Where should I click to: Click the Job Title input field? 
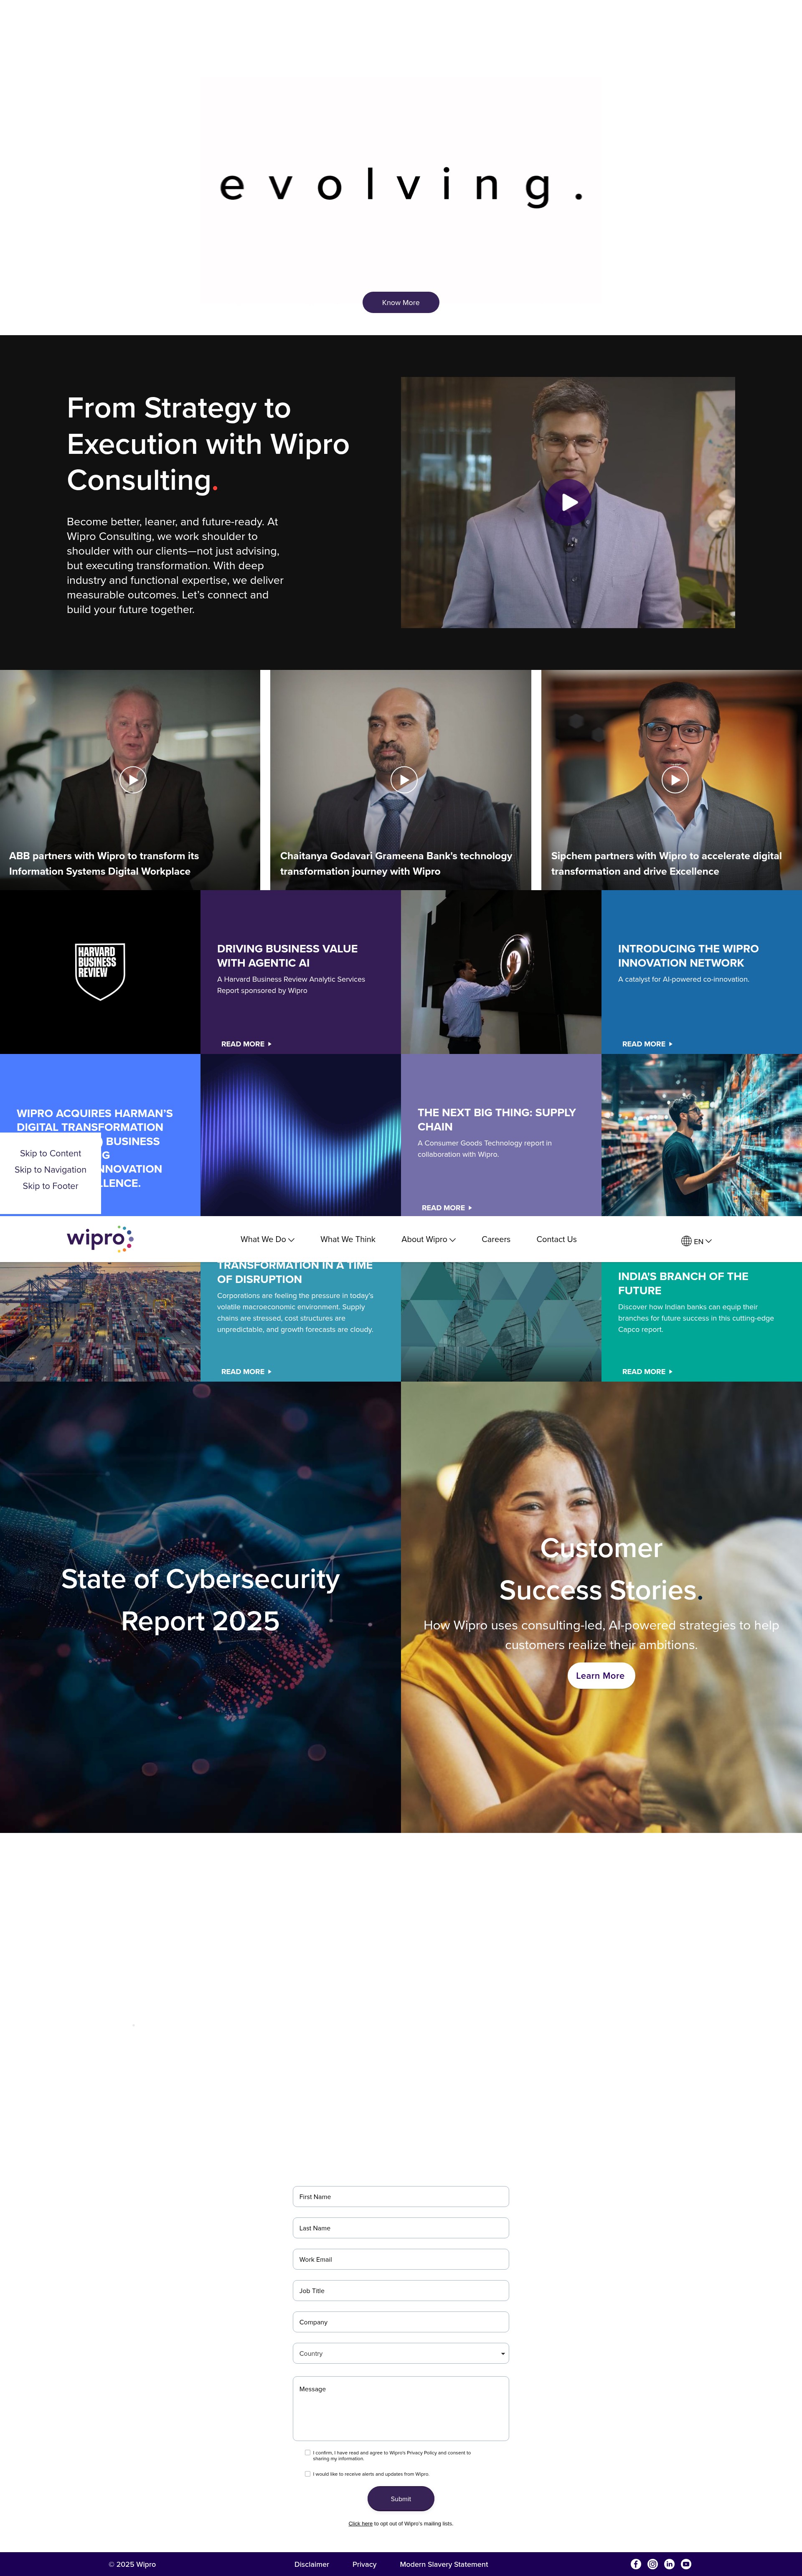coord(401,2290)
